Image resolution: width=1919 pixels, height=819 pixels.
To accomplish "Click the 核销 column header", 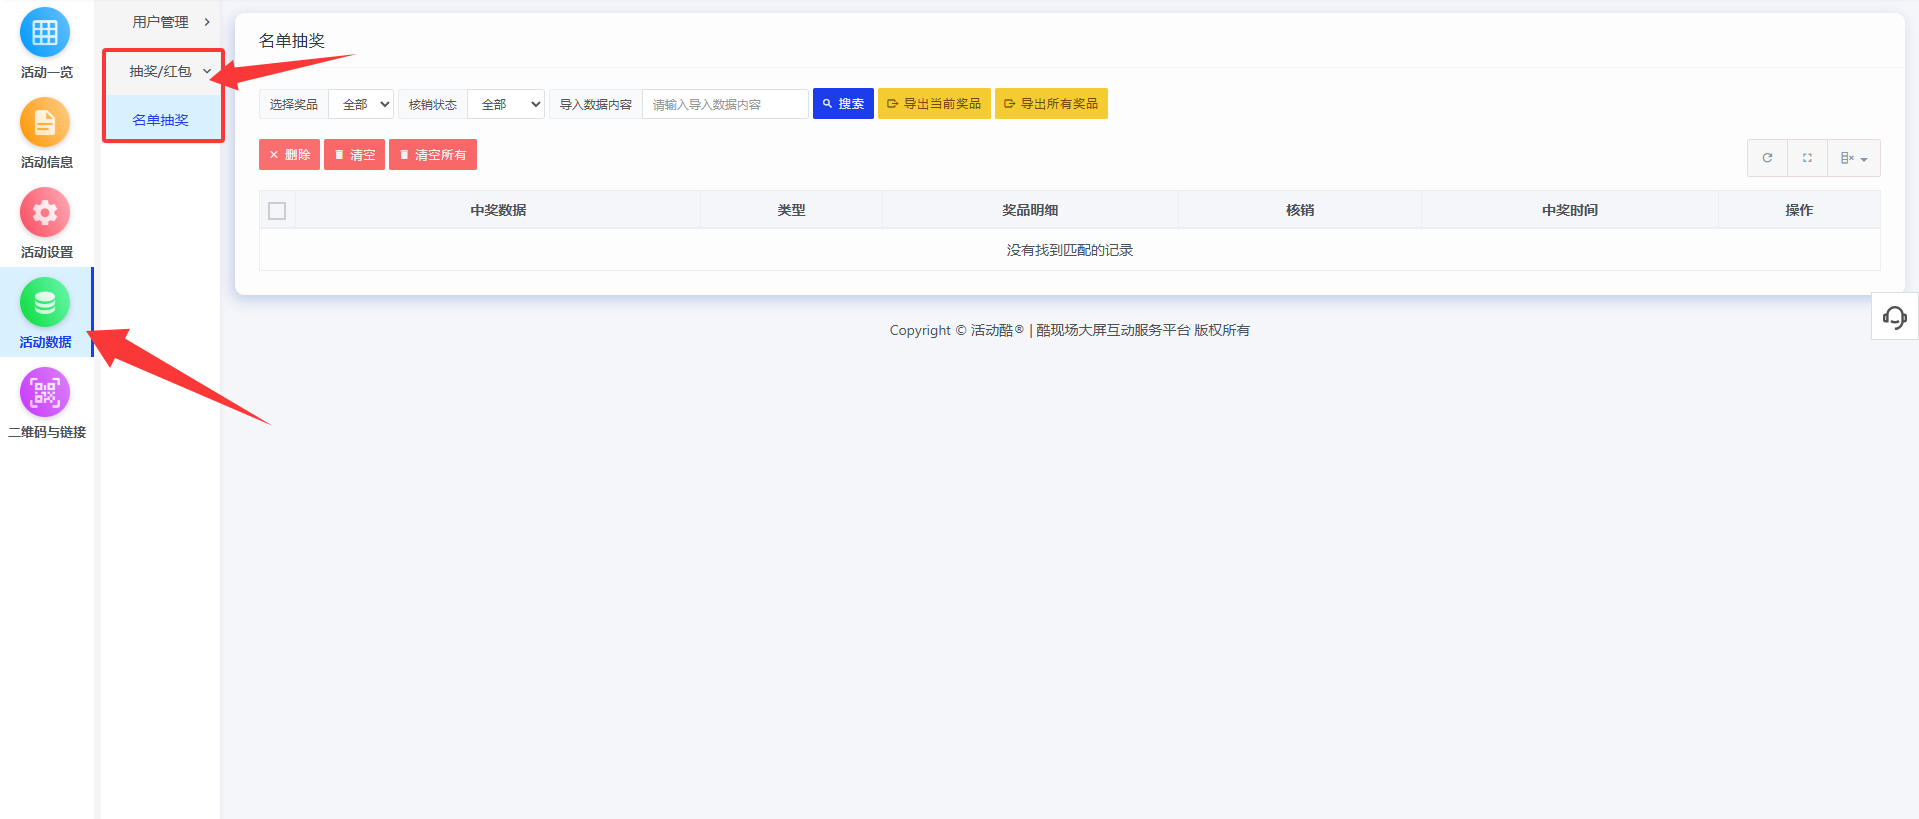I will tap(1300, 210).
